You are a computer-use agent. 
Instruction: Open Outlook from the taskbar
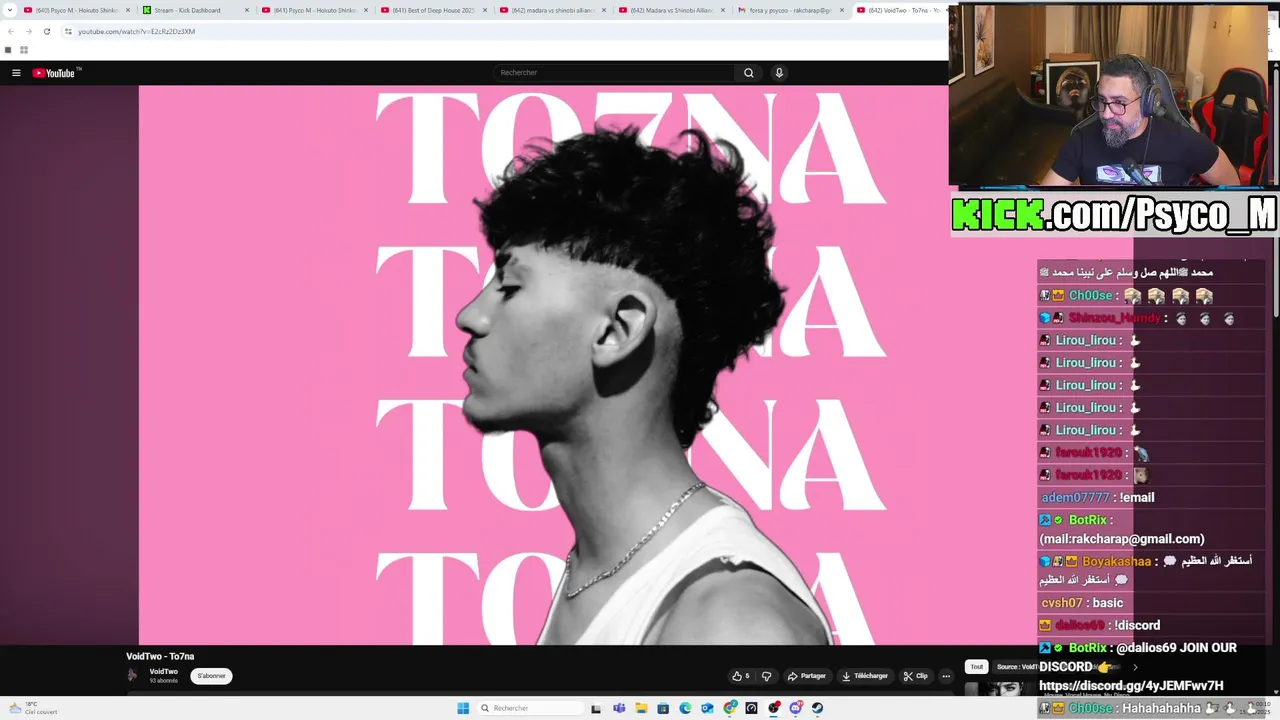[x=707, y=708]
